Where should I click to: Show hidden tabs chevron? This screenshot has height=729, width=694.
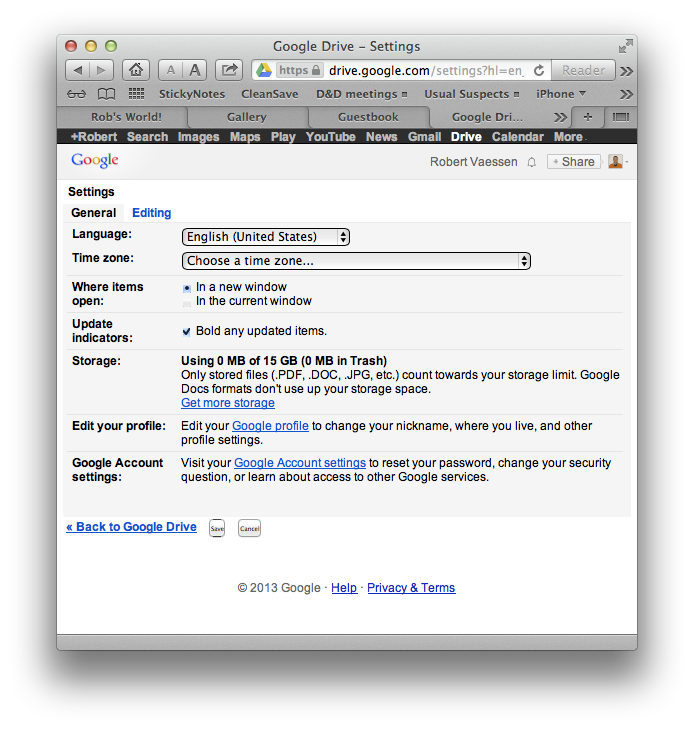tap(561, 117)
